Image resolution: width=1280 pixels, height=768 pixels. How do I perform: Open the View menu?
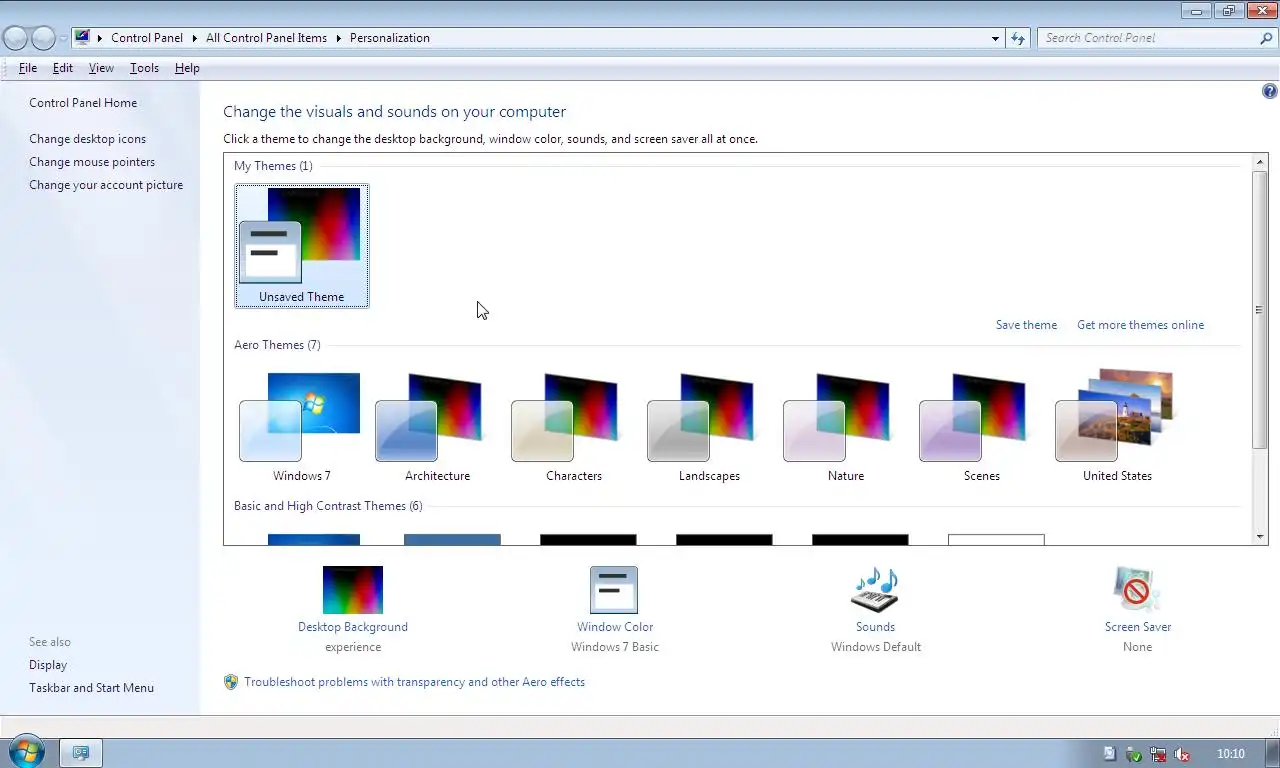pos(101,68)
